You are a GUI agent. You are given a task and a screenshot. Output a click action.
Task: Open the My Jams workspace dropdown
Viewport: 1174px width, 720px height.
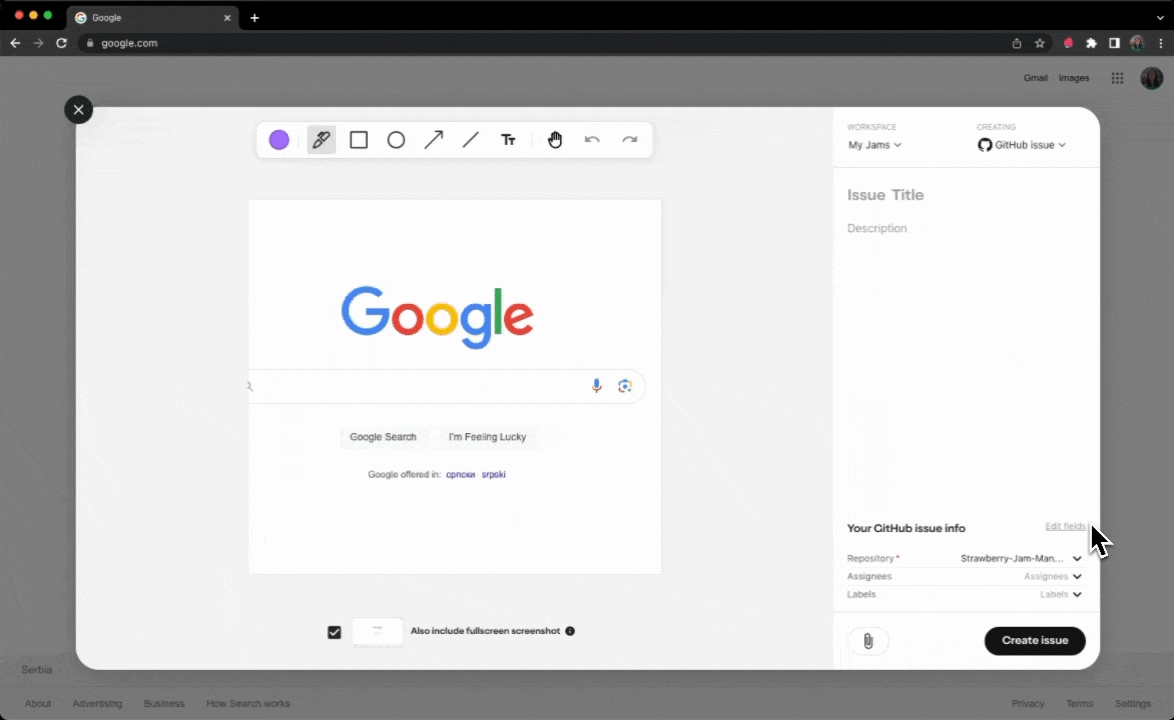point(875,145)
